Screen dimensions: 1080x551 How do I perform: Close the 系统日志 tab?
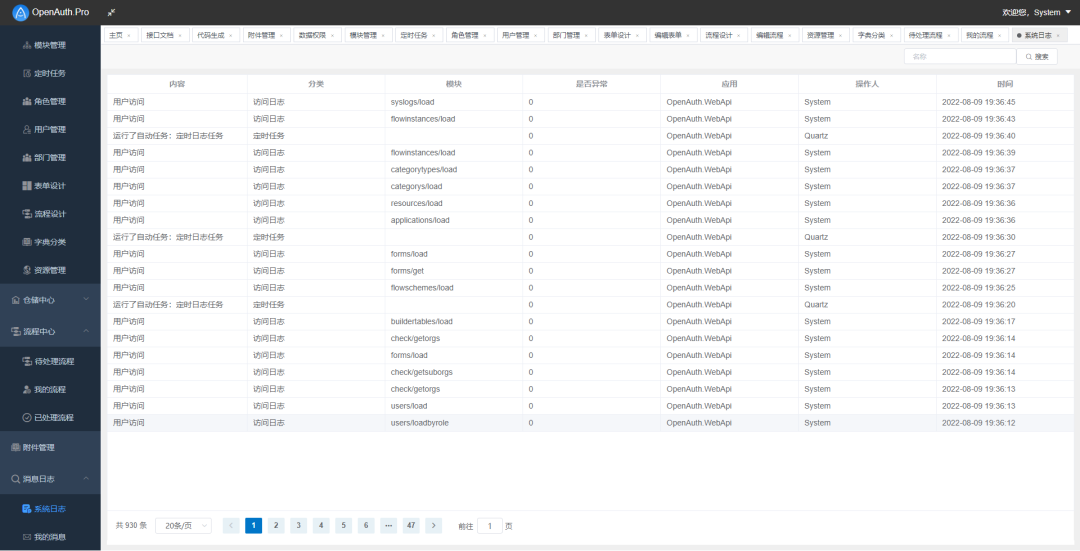coord(1059,35)
